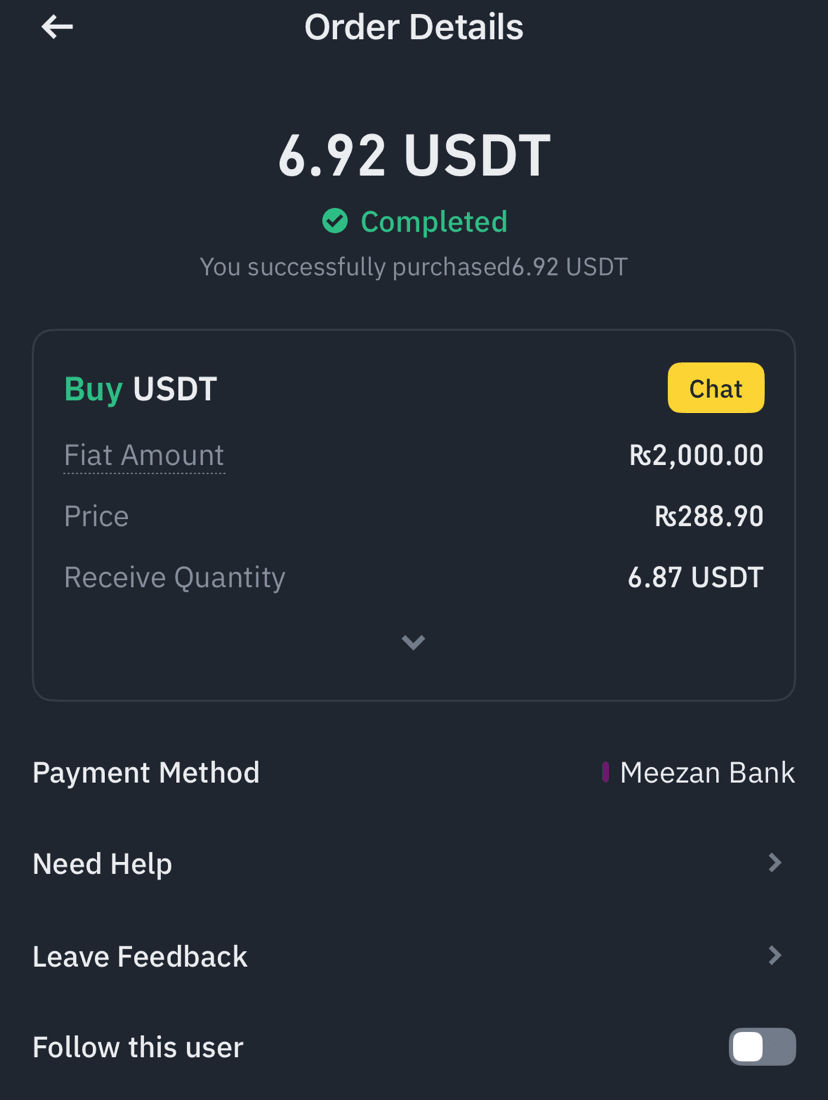Image resolution: width=828 pixels, height=1100 pixels.
Task: Click the purple Meezan Bank indicator icon
Action: [605, 772]
